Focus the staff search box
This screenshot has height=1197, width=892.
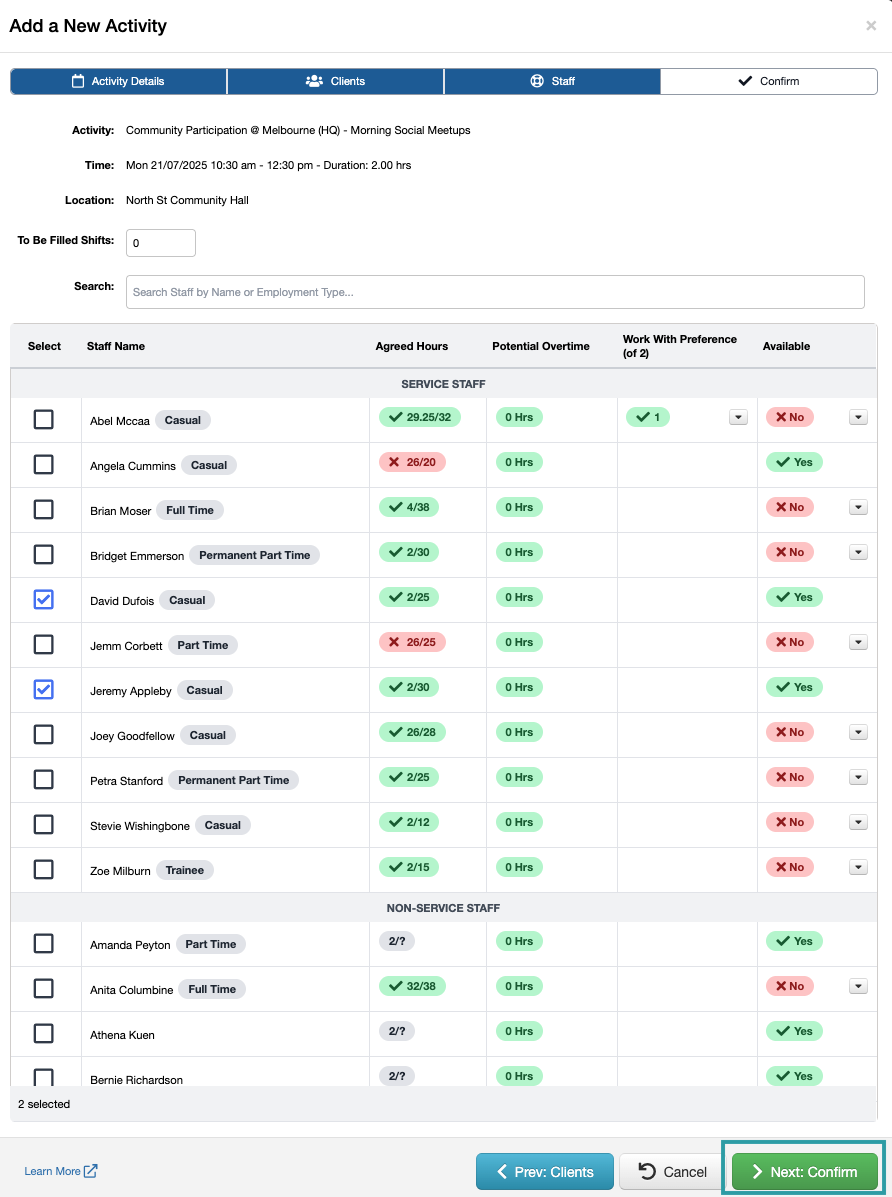tap(495, 292)
